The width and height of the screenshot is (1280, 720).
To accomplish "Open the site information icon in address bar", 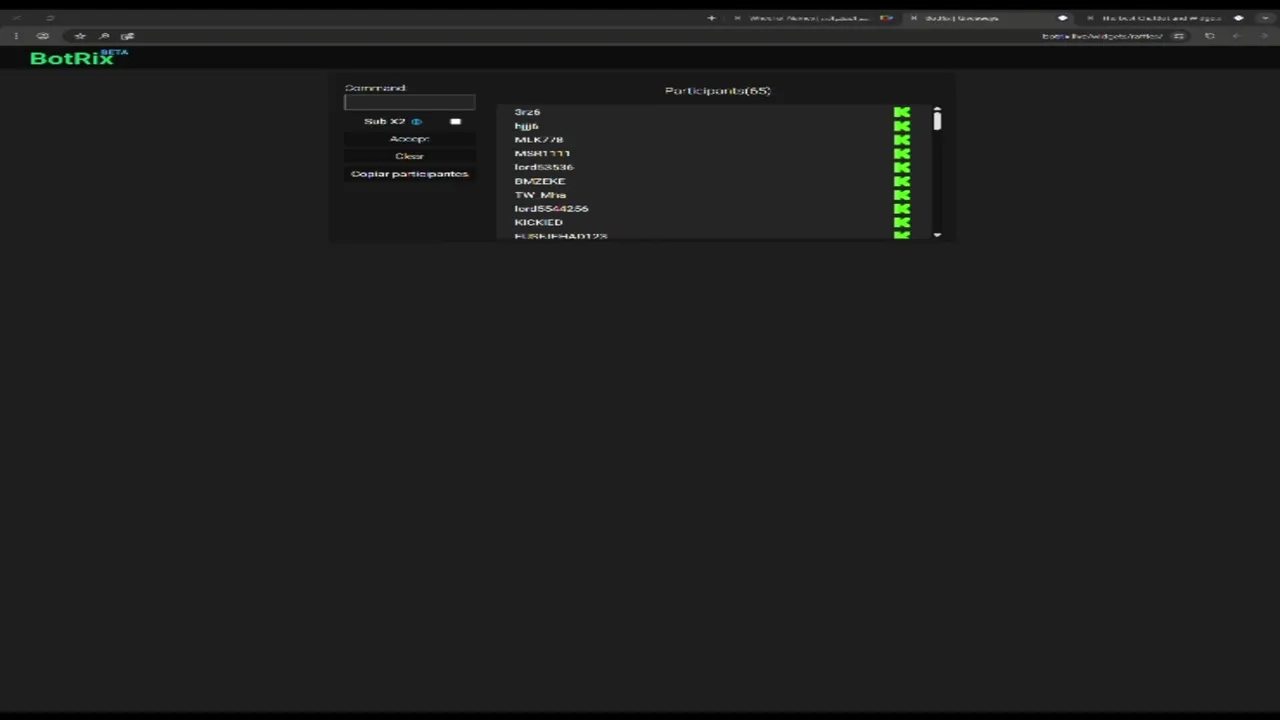I will click(x=1179, y=36).
